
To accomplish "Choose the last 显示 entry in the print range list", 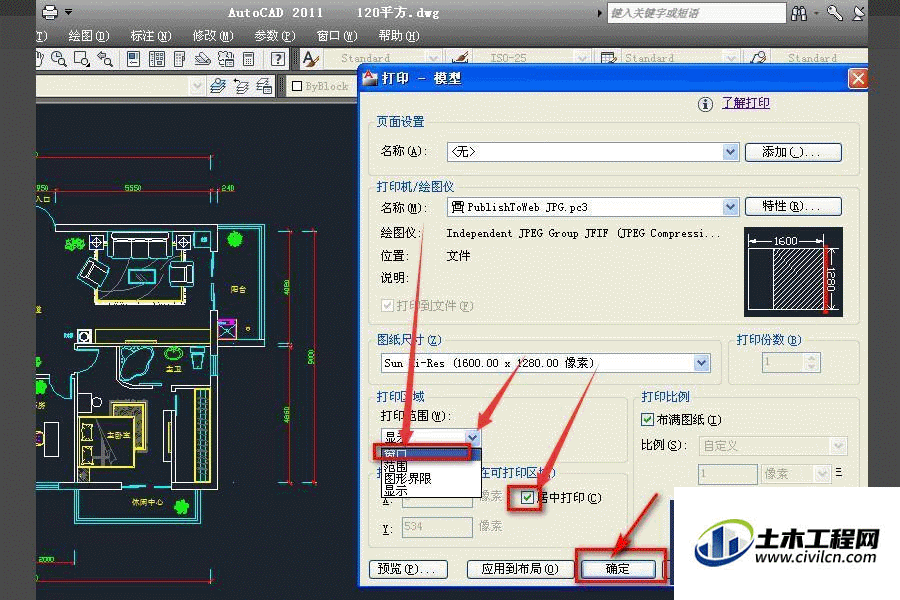I will click(x=431, y=490).
